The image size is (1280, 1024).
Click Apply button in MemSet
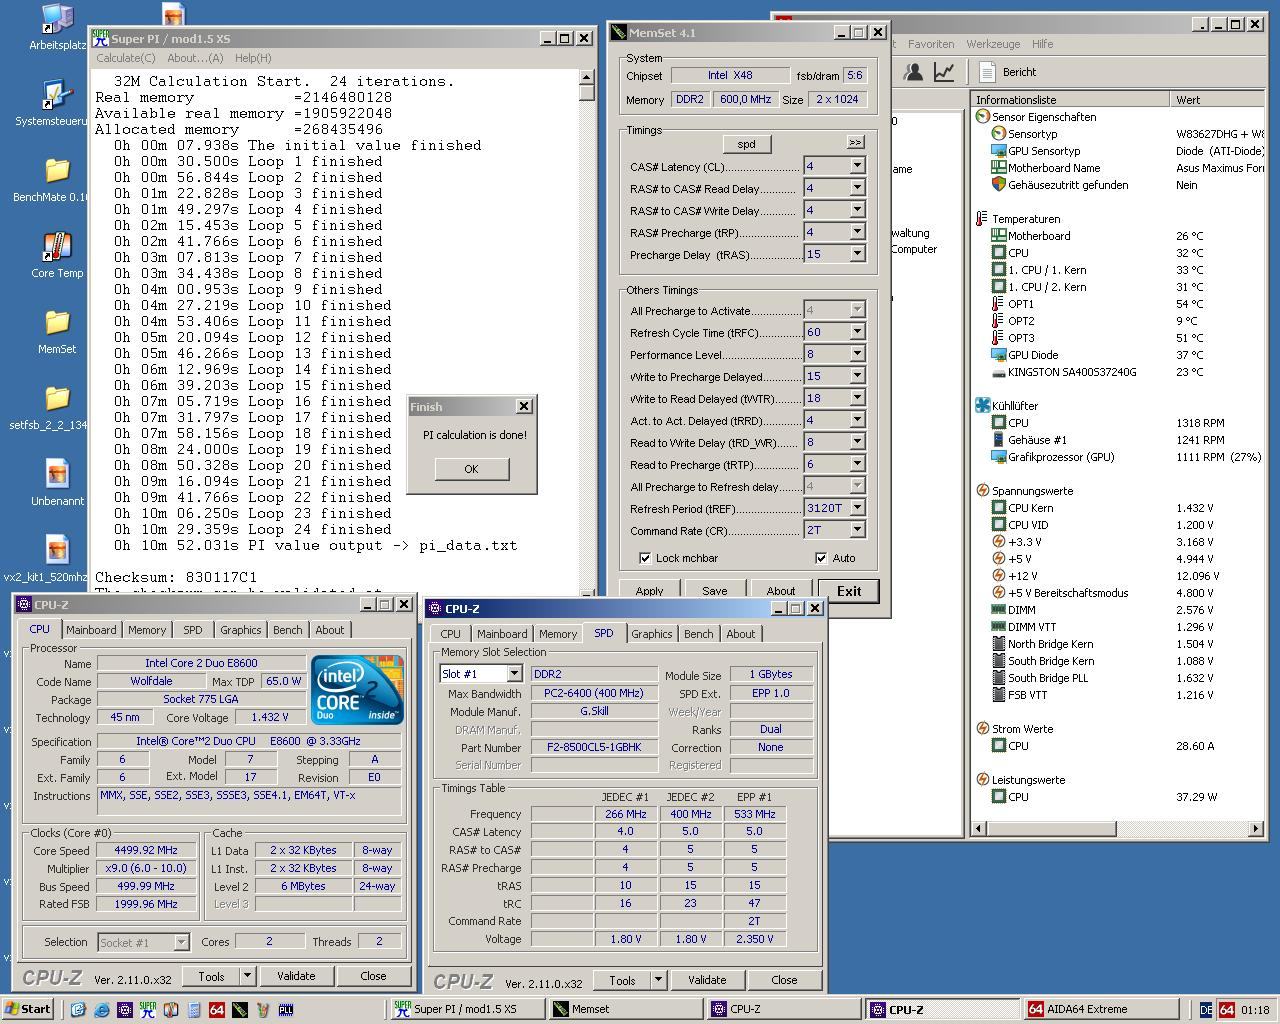649,591
